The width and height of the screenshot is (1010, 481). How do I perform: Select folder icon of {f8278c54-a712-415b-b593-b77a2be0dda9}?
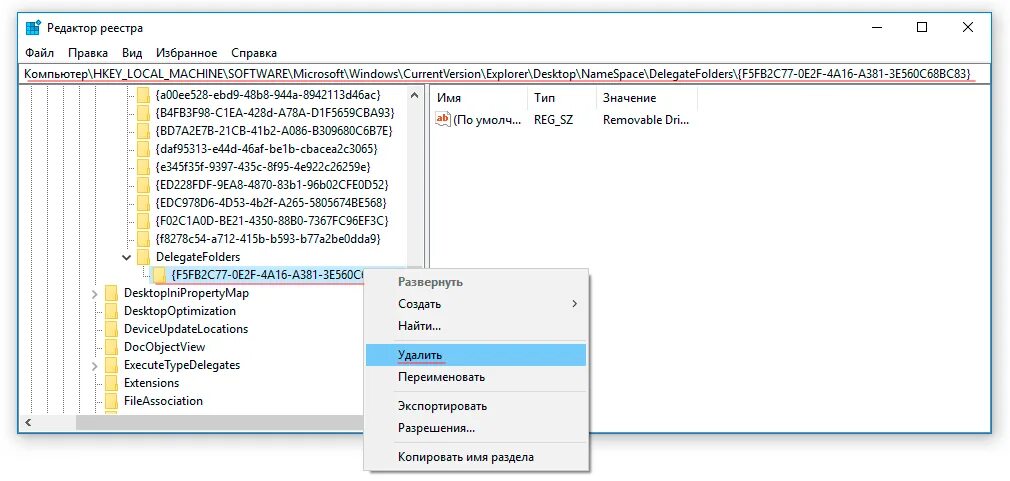(x=143, y=239)
